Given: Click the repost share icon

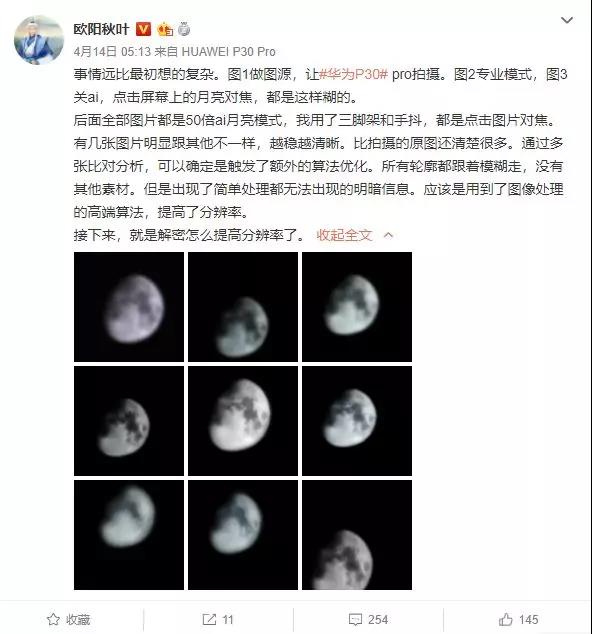Looking at the screenshot, I should (x=209, y=619).
